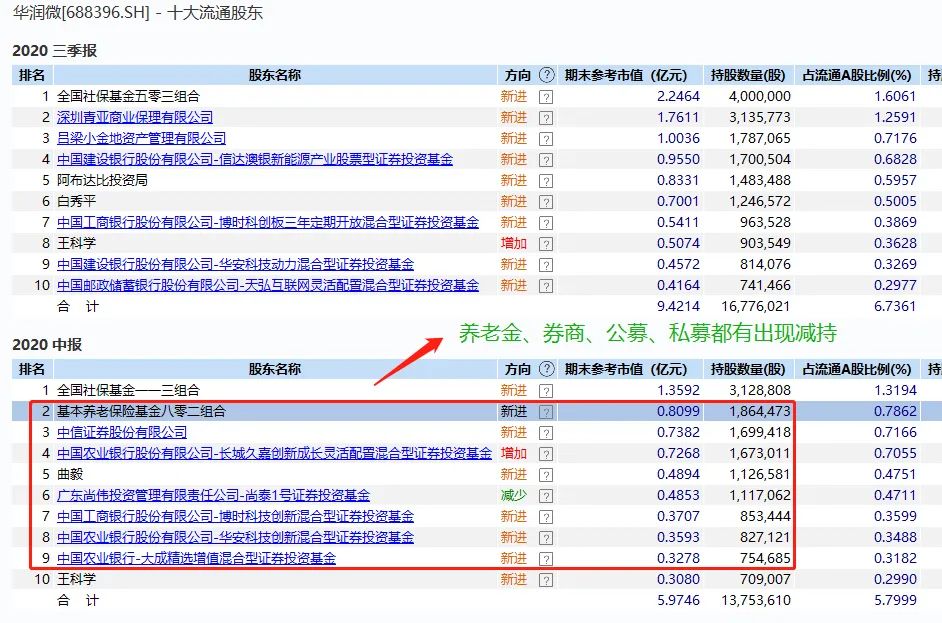Image resolution: width=942 pixels, height=623 pixels.
Task: Open 中信证券股份有限公司 shareholder link
Action: 122,433
